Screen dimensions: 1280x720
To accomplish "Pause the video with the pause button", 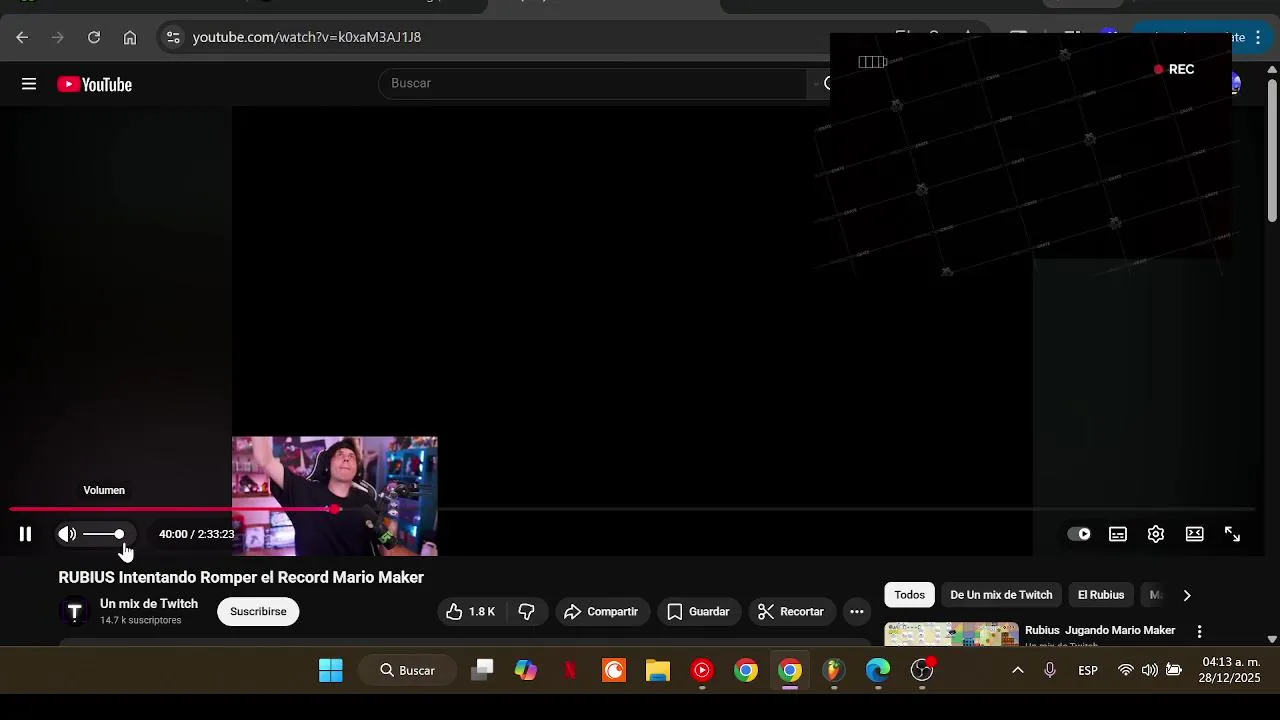I will point(25,534).
